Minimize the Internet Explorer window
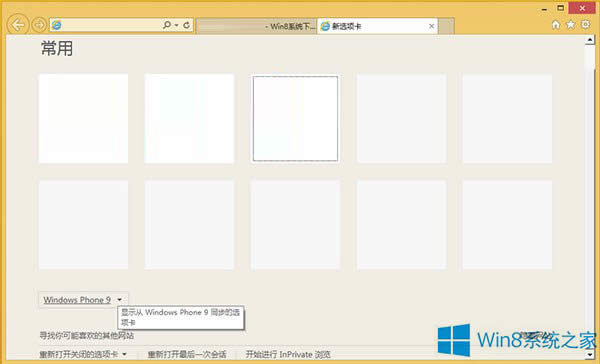This screenshot has height=364, width=600. coord(544,9)
